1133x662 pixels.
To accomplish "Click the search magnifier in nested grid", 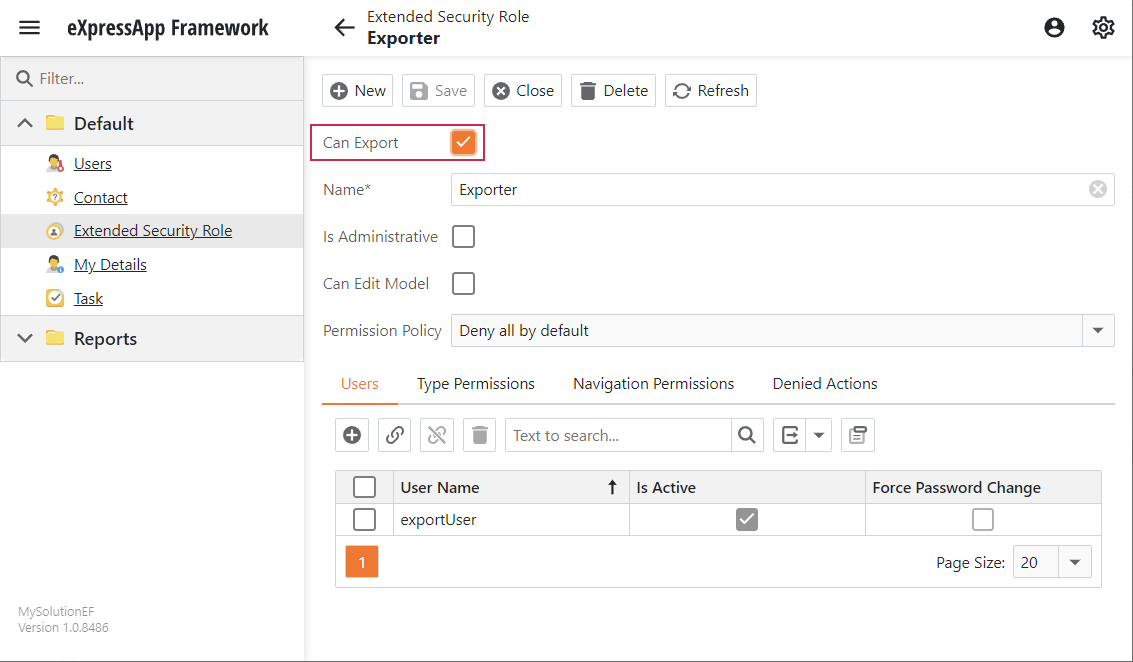I will (x=747, y=435).
